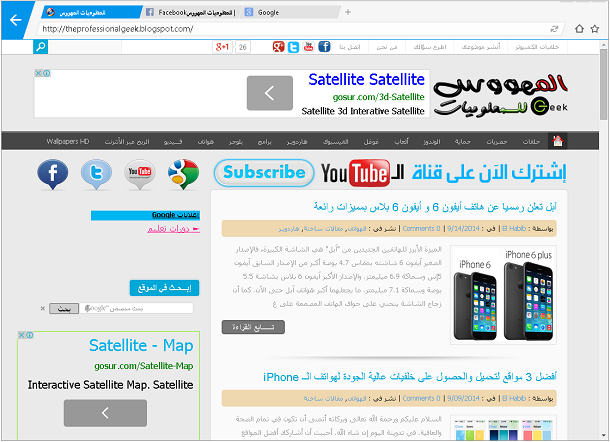
Task: Click the blue site-search heading button
Action: [x=164, y=288]
